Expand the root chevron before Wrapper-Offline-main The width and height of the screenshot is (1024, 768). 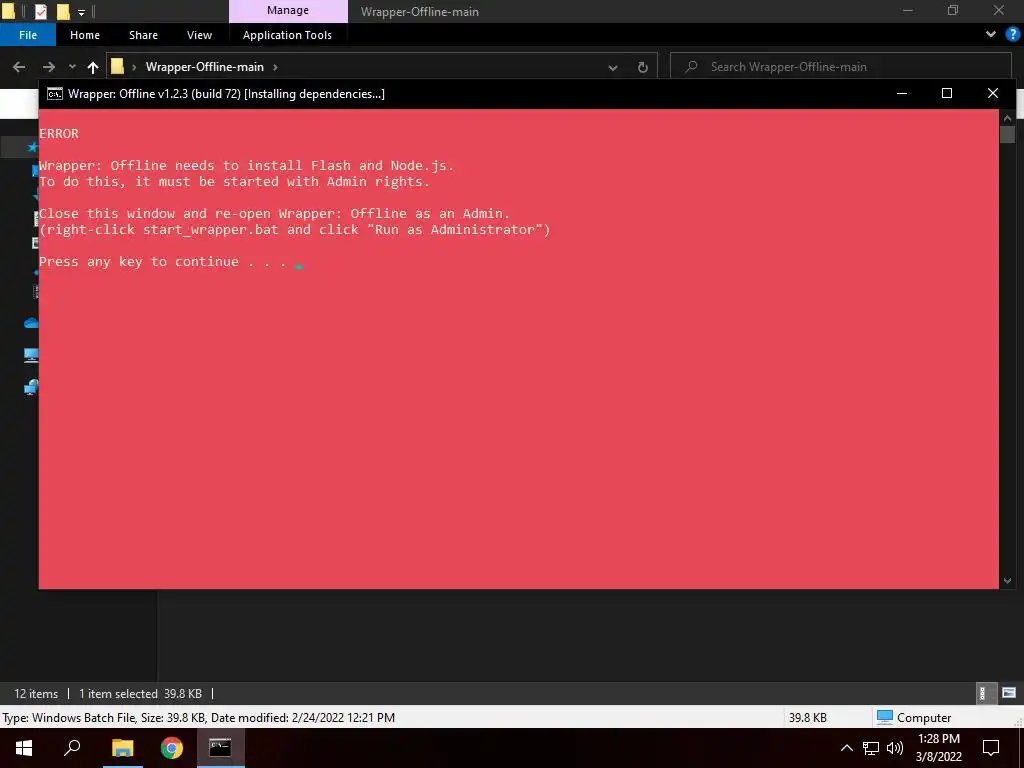134,67
